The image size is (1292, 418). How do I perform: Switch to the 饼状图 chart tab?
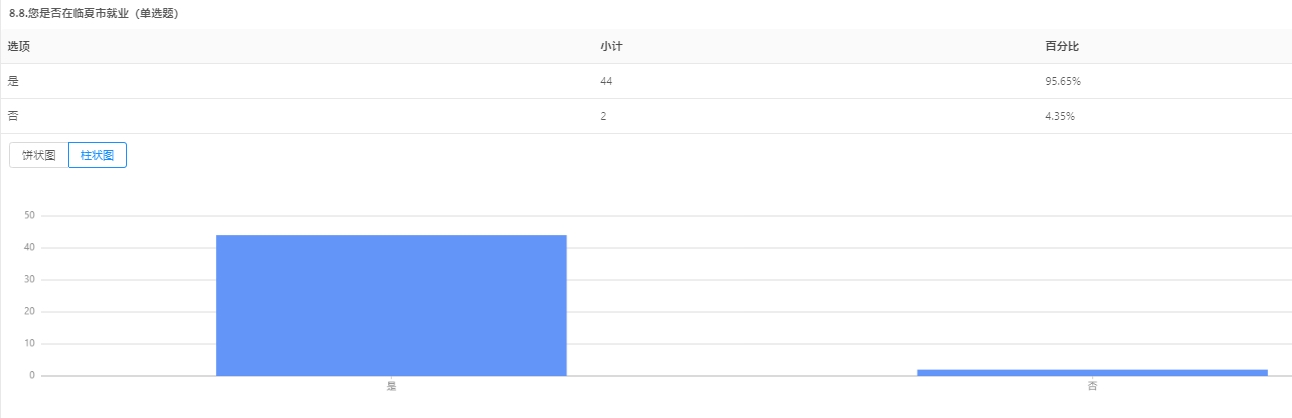[39, 155]
